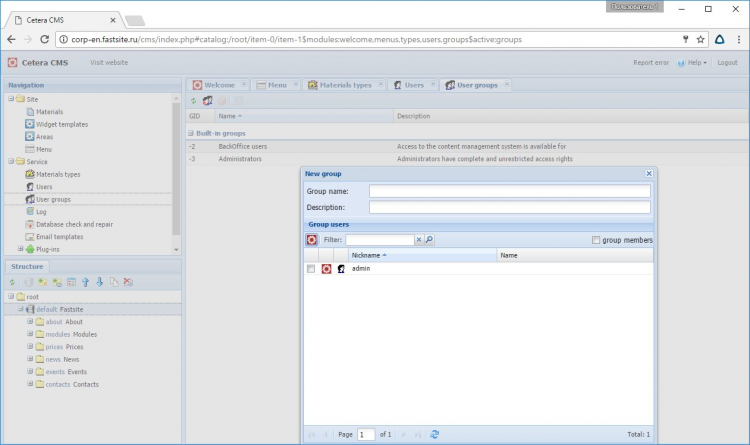Click the Navigation panel scrollbar
Viewport: 750px width, 445px height.
click(x=176, y=169)
